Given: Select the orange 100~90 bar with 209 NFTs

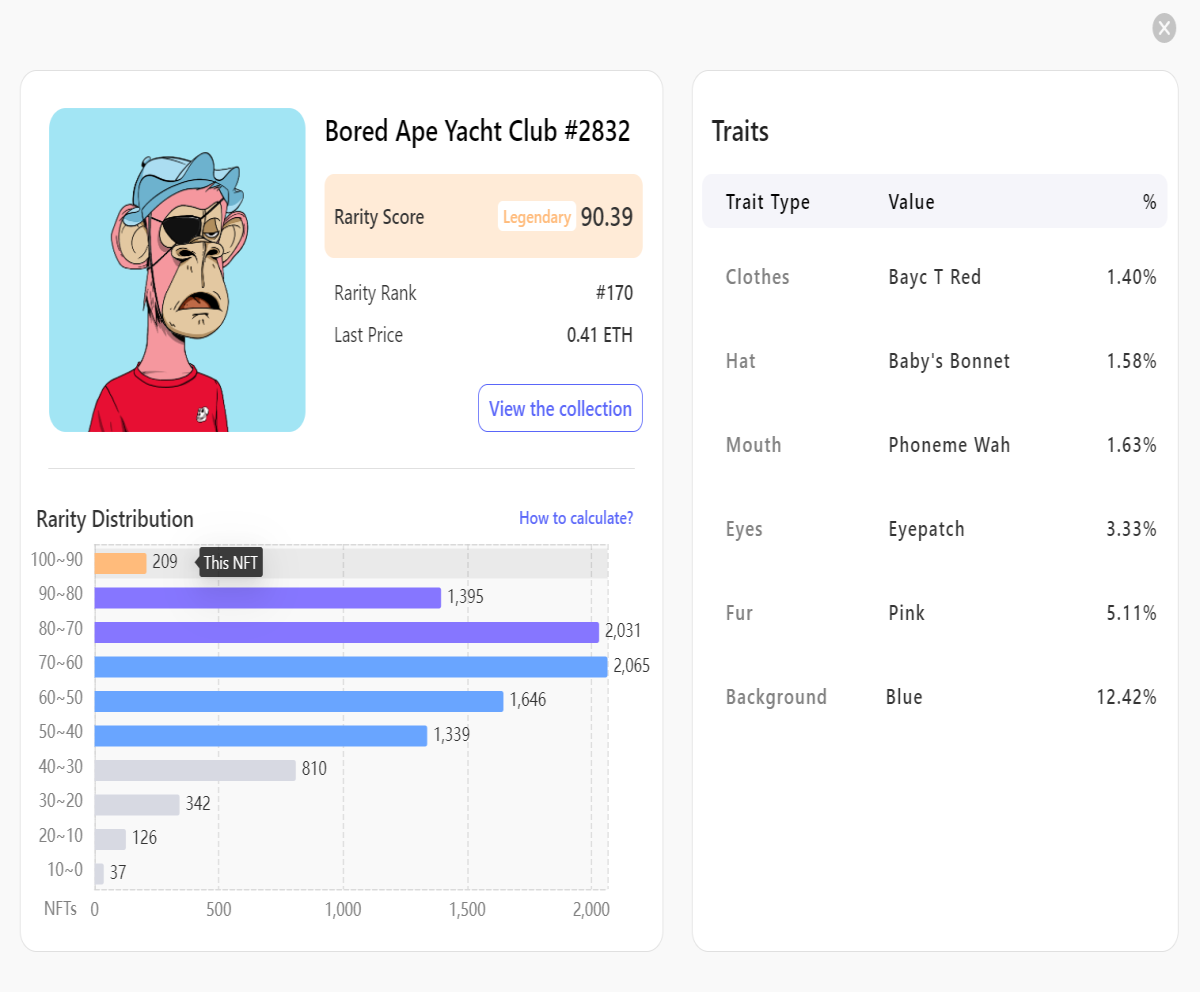Looking at the screenshot, I should (121, 563).
